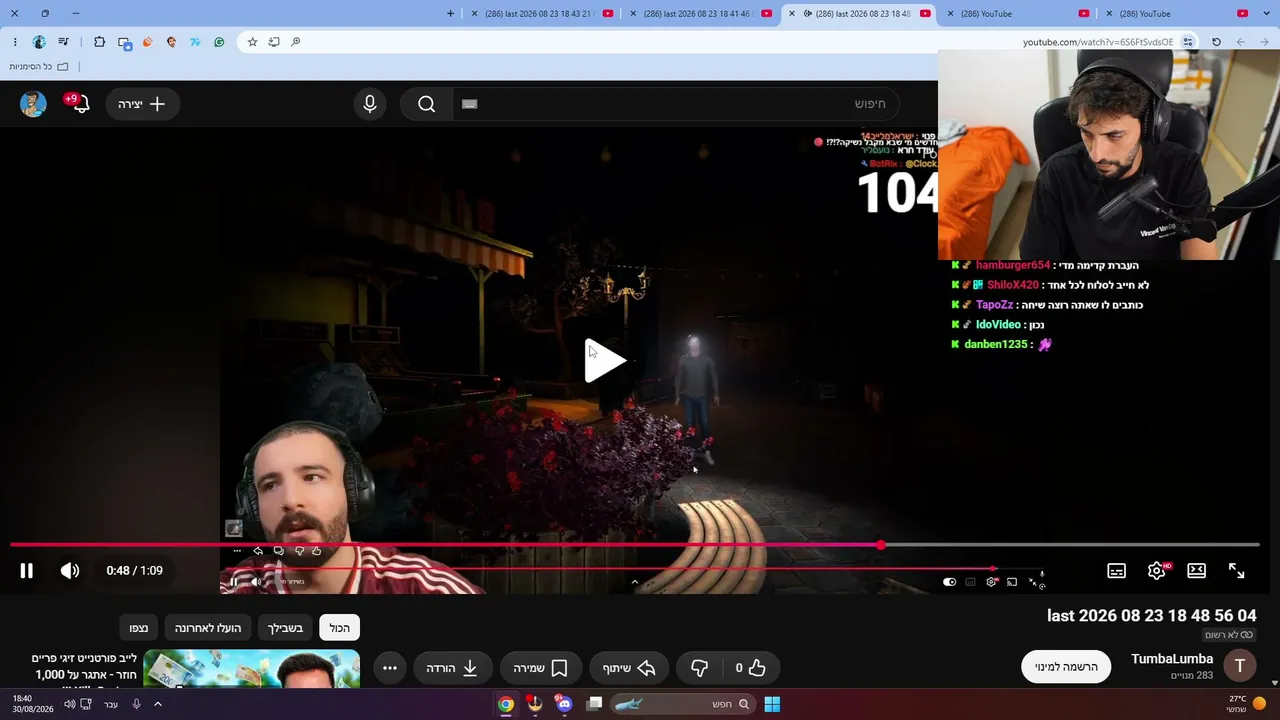Mute the YouTube video volume
Viewport: 1280px width, 720px height.
[x=69, y=571]
